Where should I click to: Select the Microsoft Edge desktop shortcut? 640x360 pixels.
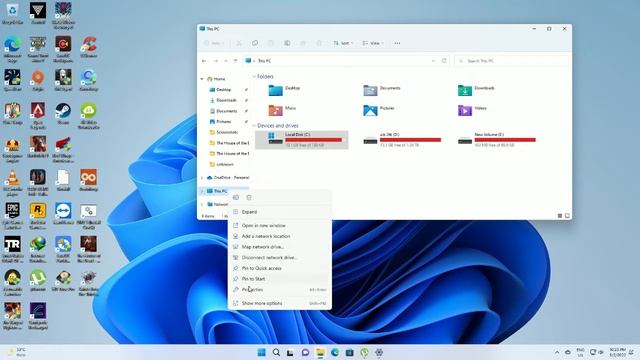[12, 49]
